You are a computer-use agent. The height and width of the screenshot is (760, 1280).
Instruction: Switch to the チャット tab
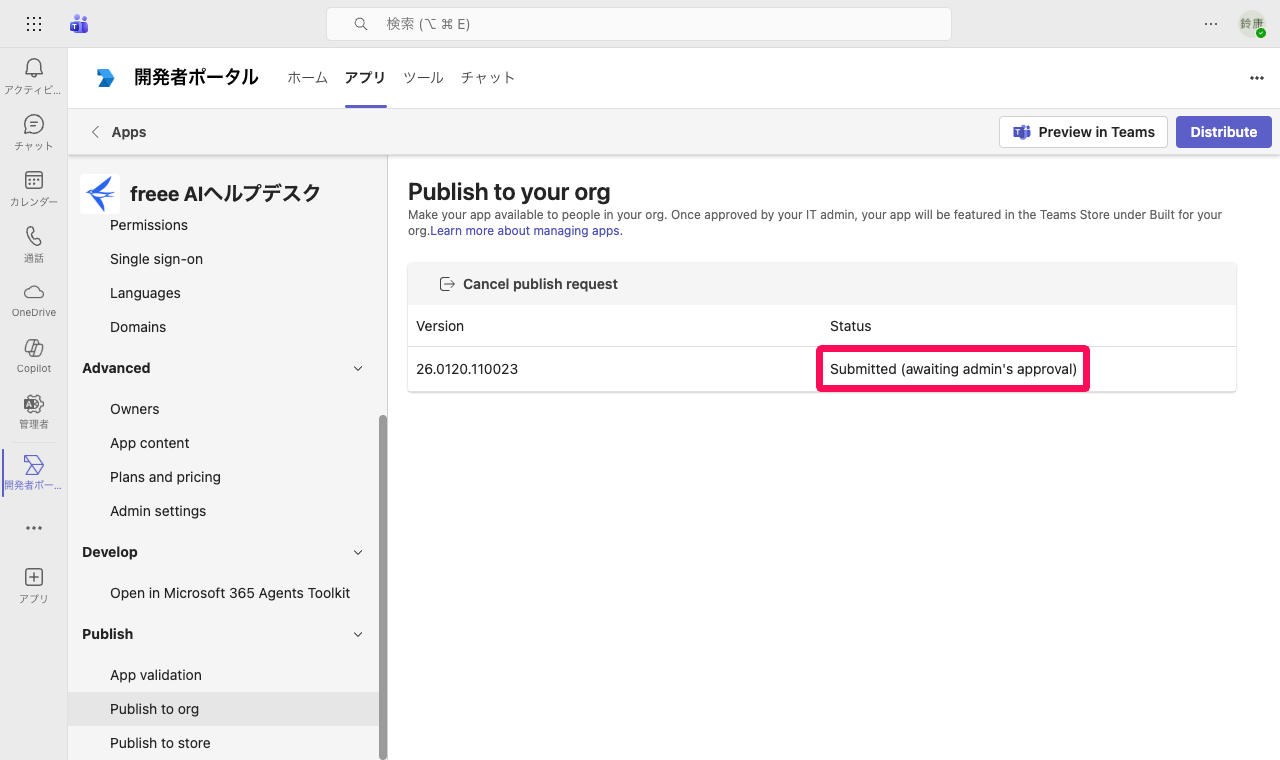(x=488, y=78)
